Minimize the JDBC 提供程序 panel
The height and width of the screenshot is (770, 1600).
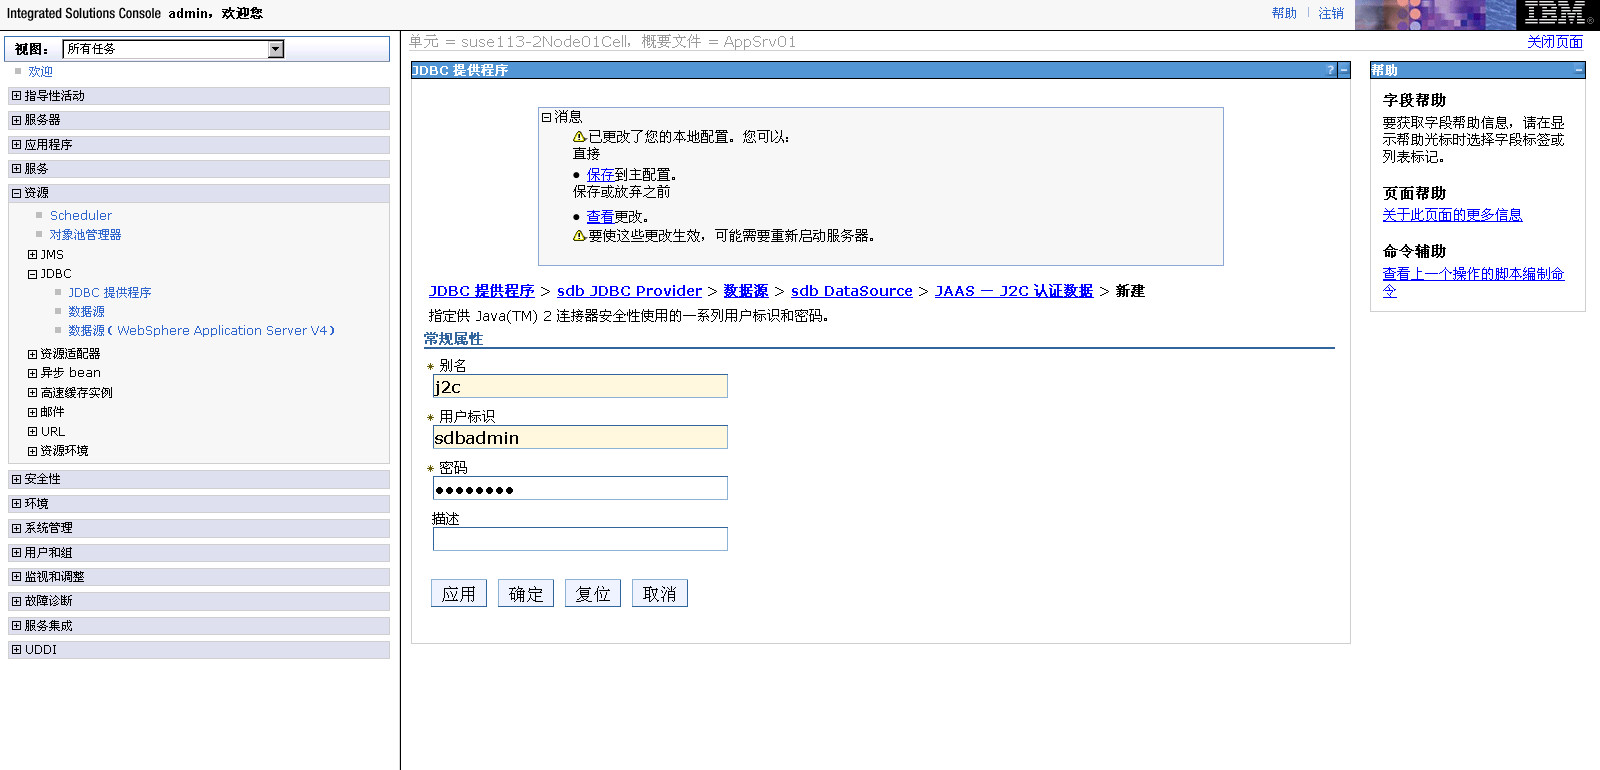pyautogui.click(x=1344, y=70)
